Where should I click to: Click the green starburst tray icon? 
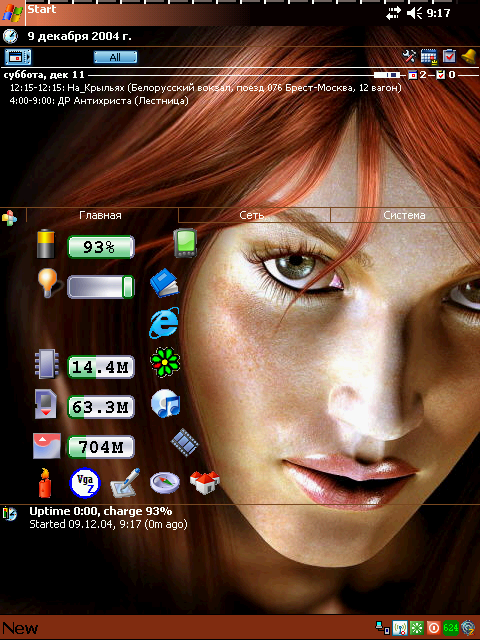pos(417,628)
